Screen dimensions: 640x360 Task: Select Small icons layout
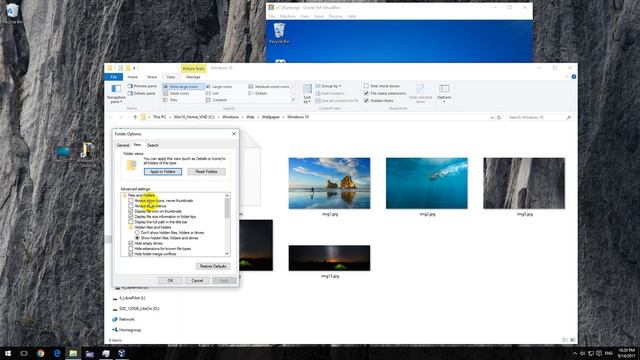(176, 93)
